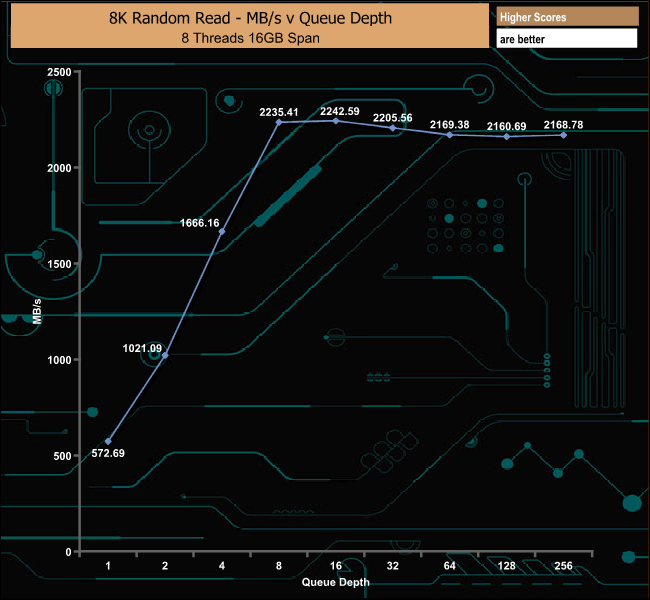Viewport: 650px width, 600px height.
Task: Select the 2160.69 data point marker
Action: (x=507, y=137)
